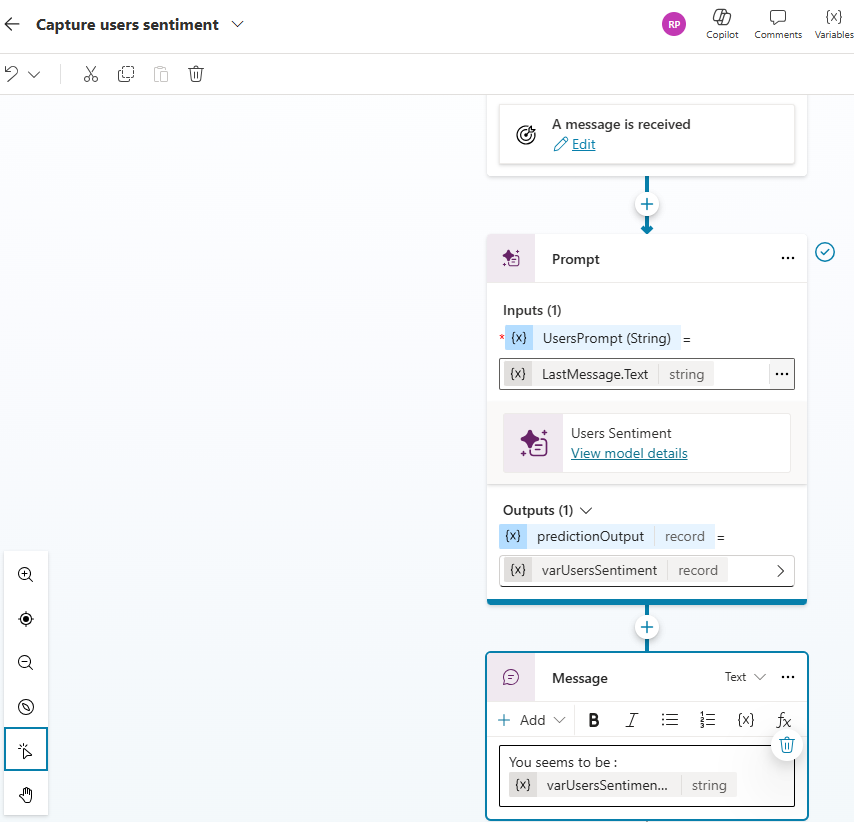Expand the topic name dropdown chevron
This screenshot has height=822, width=854.
pyautogui.click(x=237, y=25)
